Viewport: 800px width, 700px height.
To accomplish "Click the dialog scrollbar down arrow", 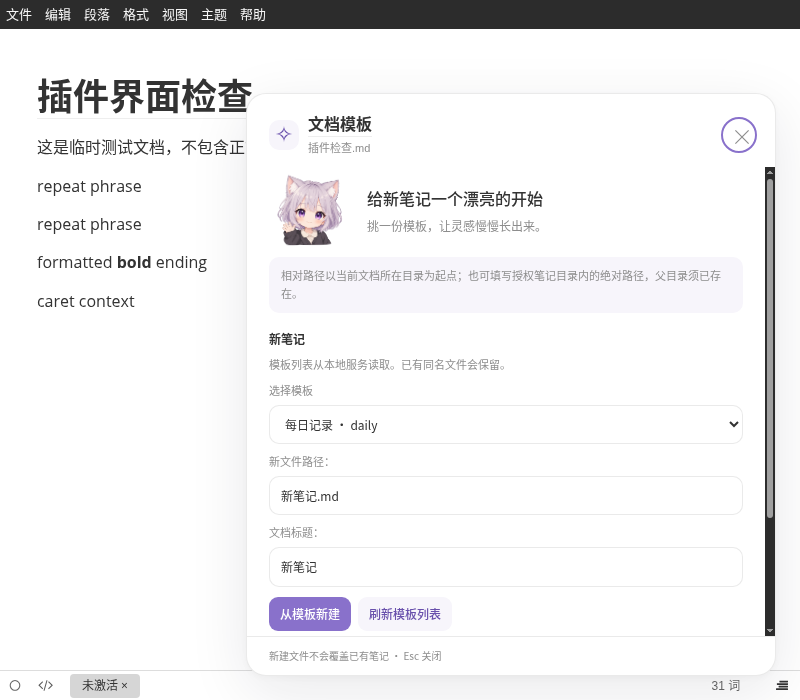I will 770,631.
